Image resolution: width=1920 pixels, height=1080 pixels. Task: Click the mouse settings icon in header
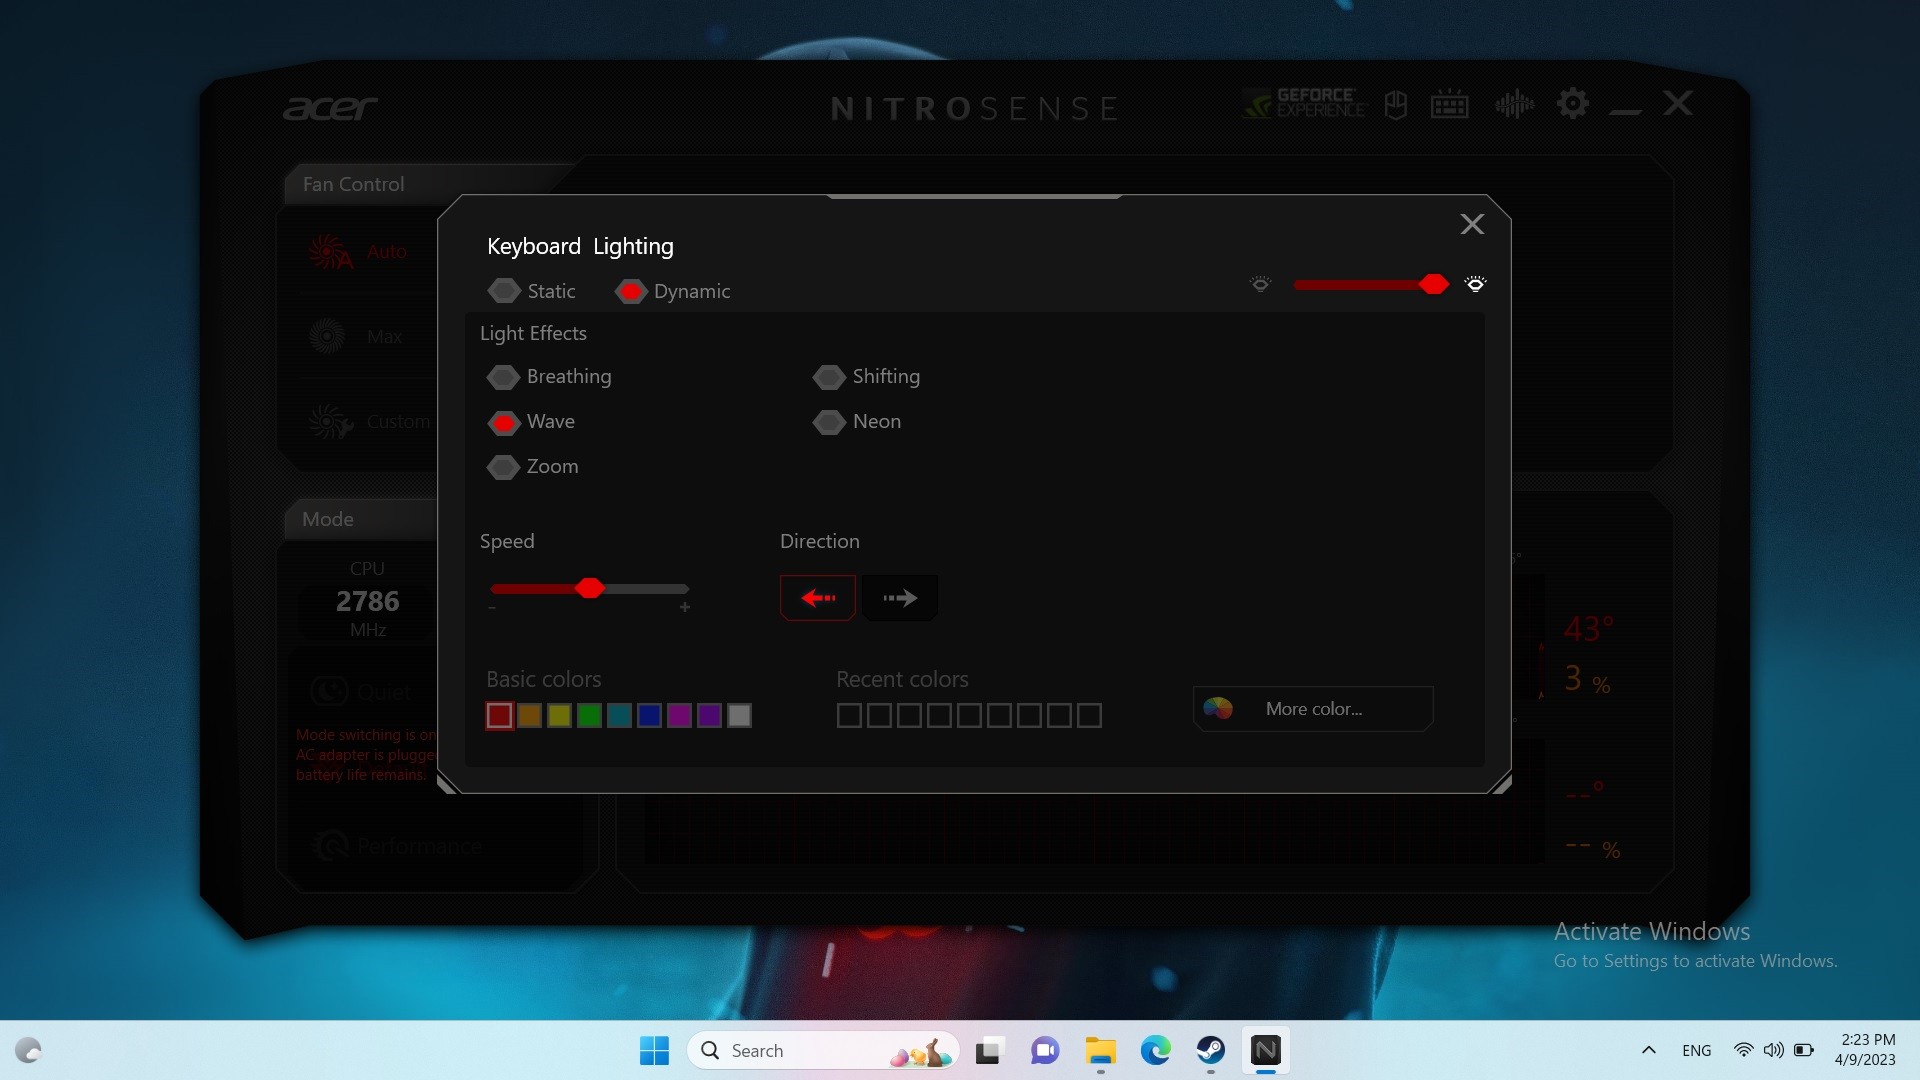1396,104
